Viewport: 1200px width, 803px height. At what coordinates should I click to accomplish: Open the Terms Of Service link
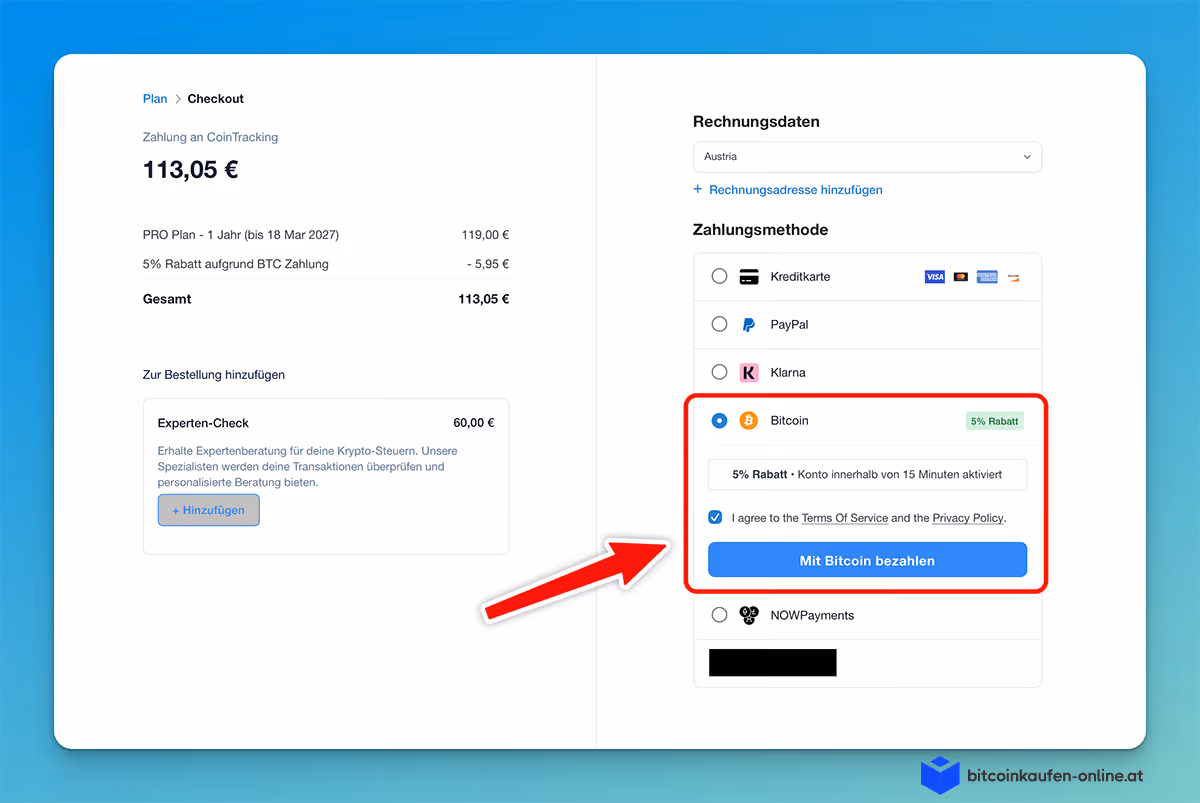point(845,518)
